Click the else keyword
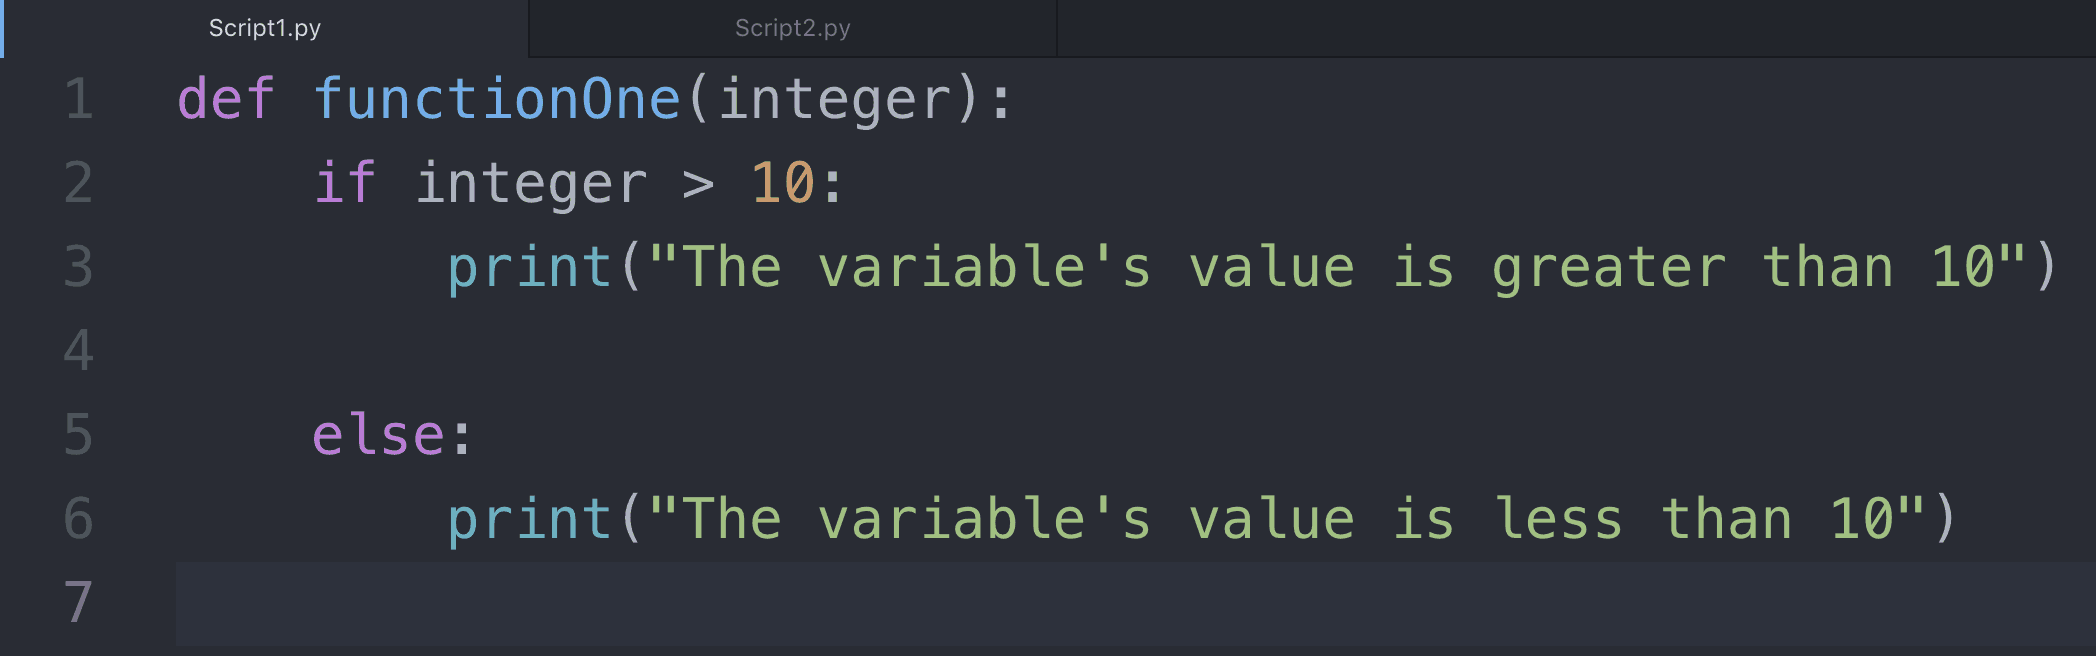2096x656 pixels. [378, 435]
